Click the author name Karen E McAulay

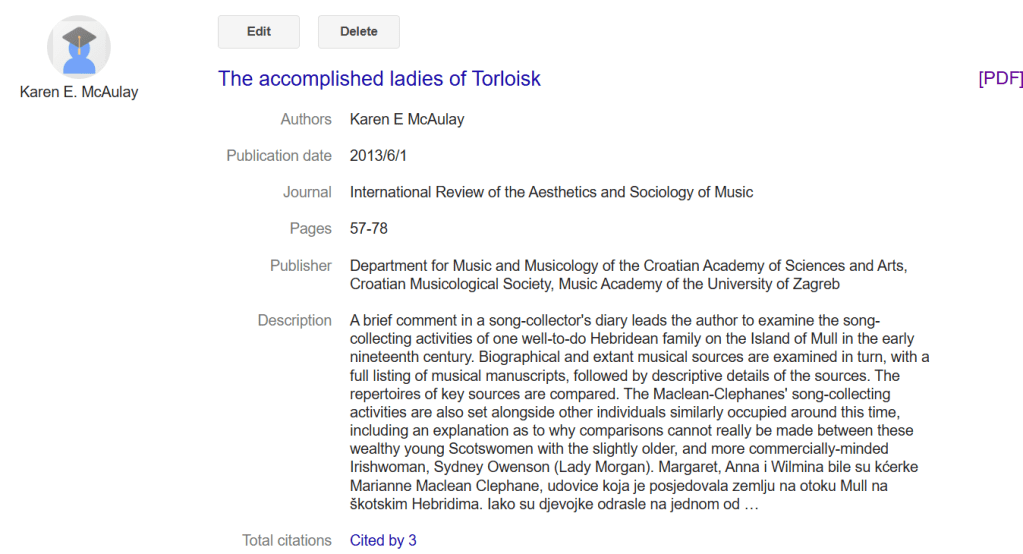point(407,119)
